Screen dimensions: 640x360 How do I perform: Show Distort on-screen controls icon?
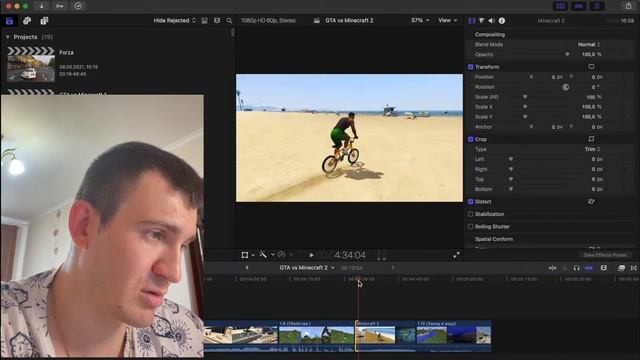tap(591, 201)
